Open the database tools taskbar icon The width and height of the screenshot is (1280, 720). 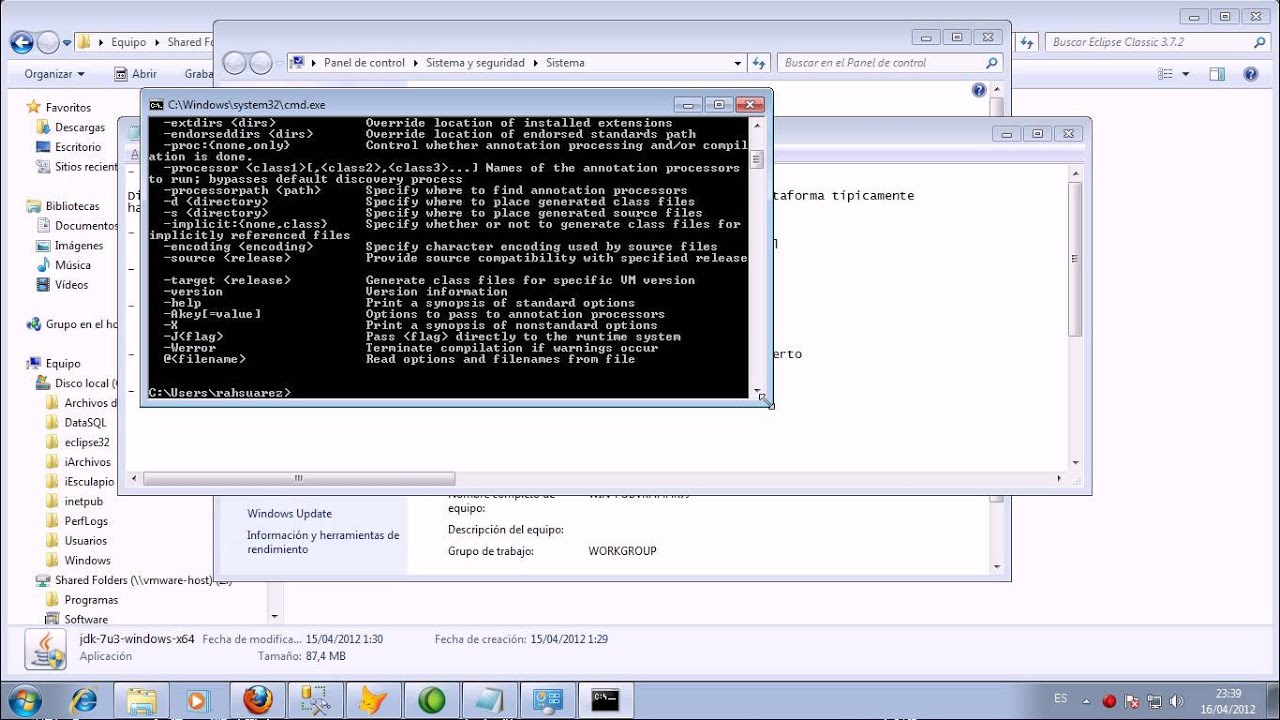click(315, 700)
